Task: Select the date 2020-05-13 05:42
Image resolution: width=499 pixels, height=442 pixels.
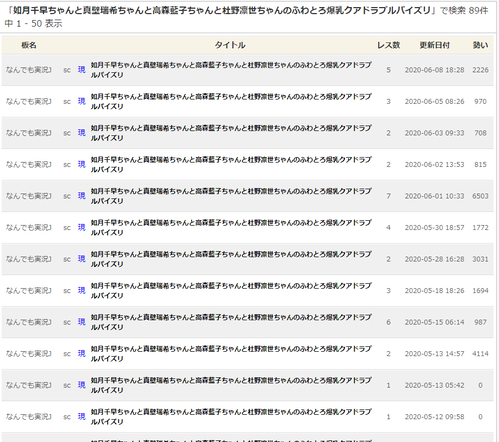Action: pyautogui.click(x=434, y=385)
